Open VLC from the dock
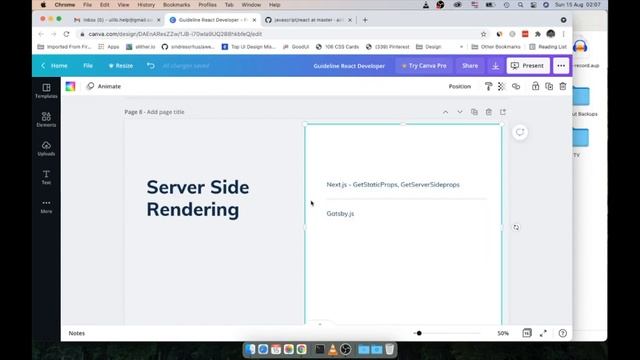The height and width of the screenshot is (360, 640). [333, 349]
